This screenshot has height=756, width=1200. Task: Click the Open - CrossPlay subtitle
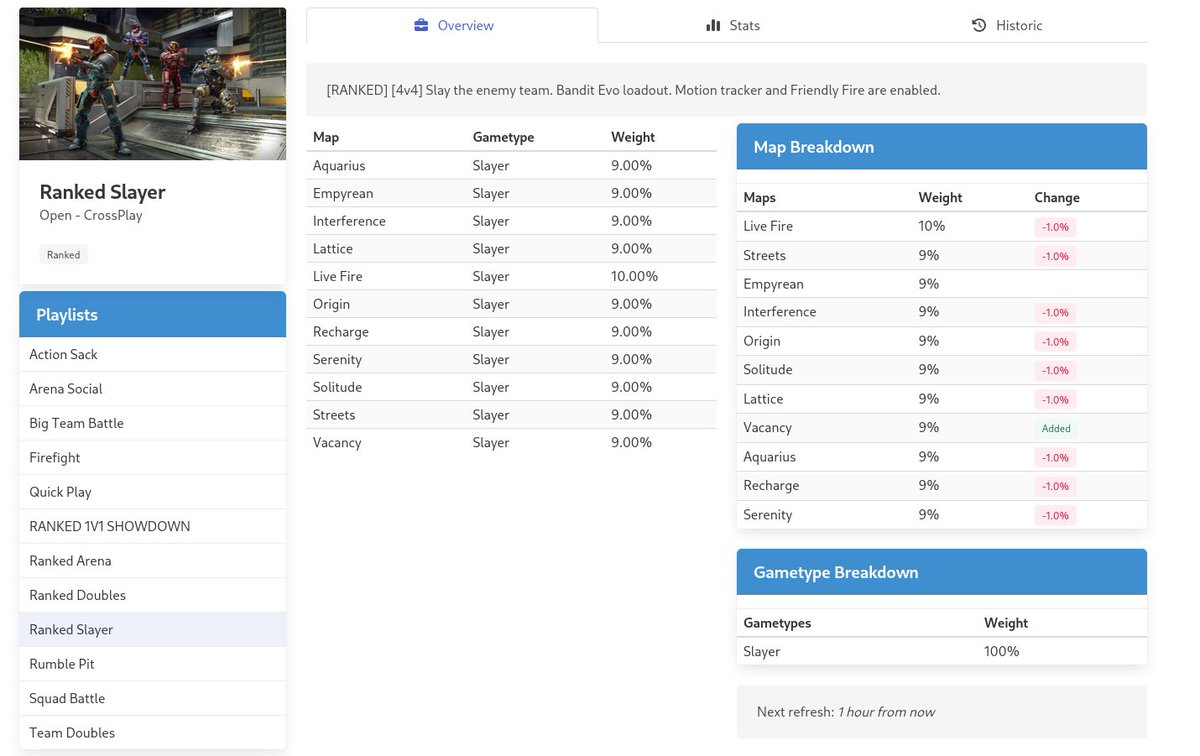pyautogui.click(x=91, y=215)
